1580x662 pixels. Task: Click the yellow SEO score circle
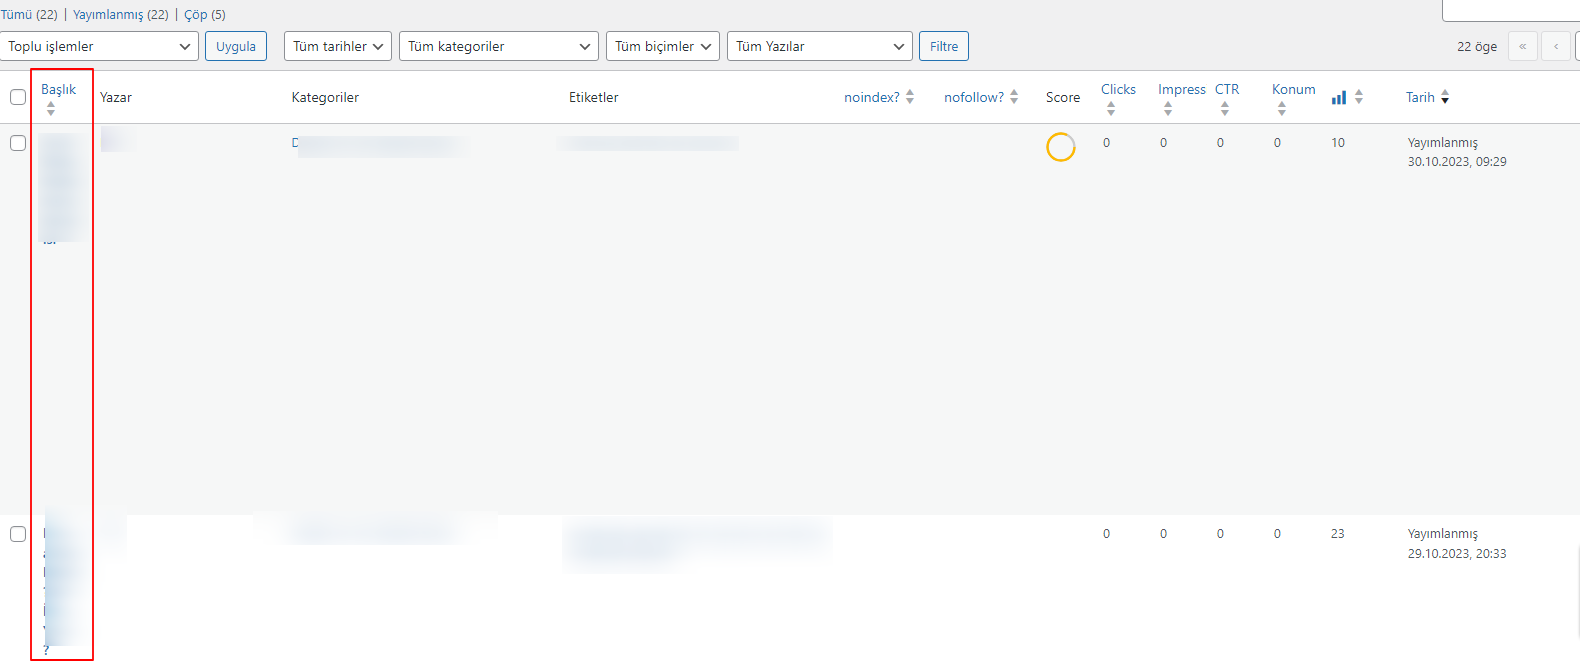point(1060,147)
